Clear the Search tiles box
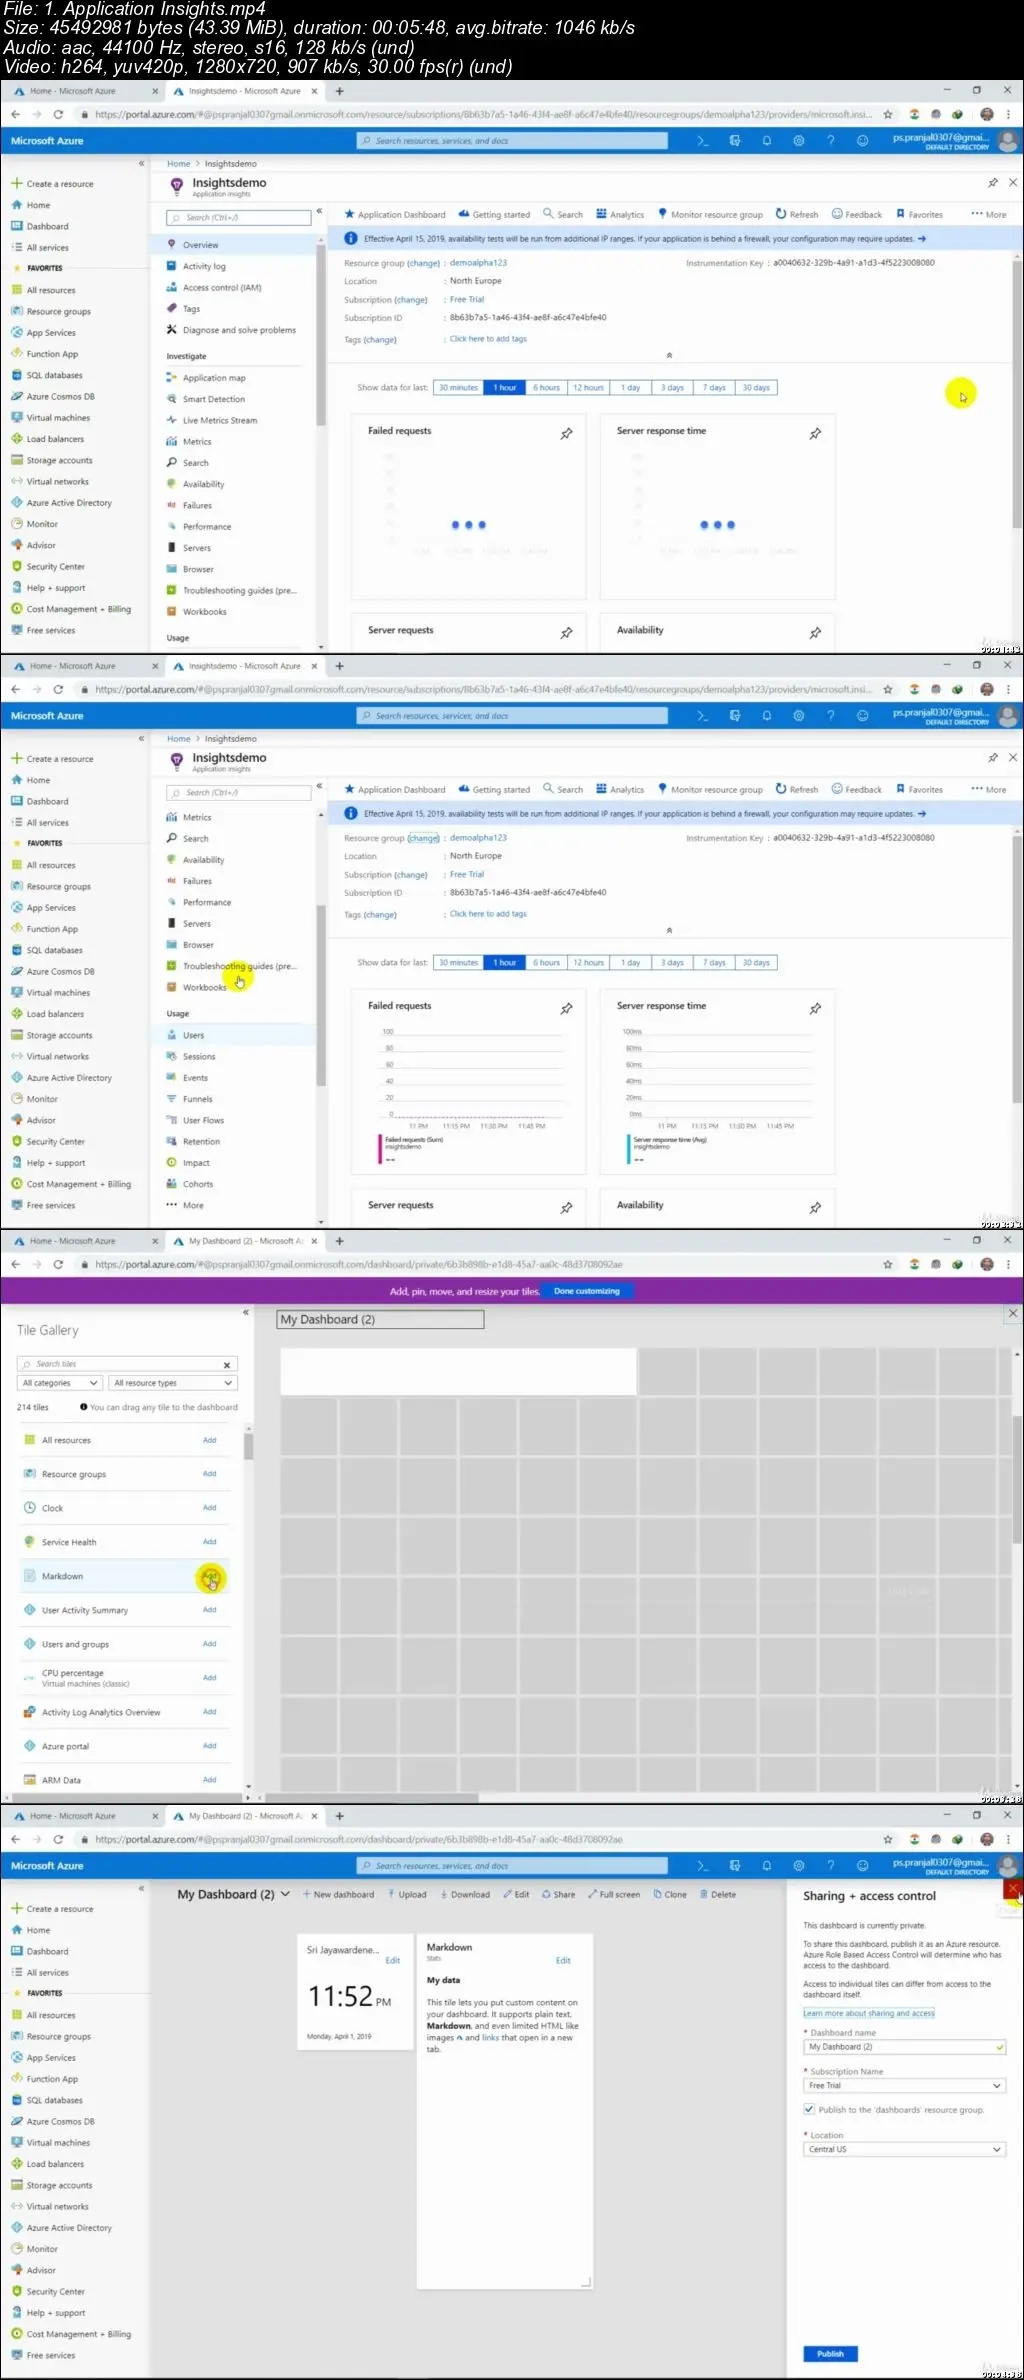 pos(227,1364)
